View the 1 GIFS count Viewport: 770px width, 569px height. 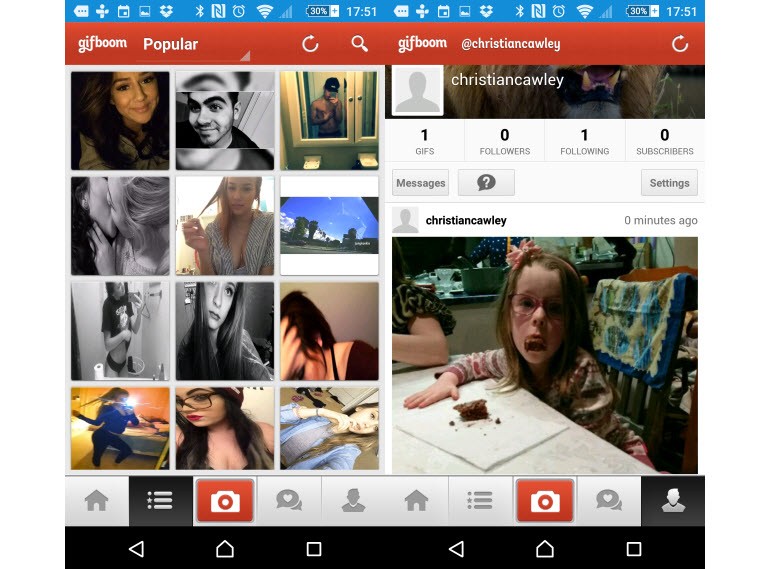click(x=424, y=141)
